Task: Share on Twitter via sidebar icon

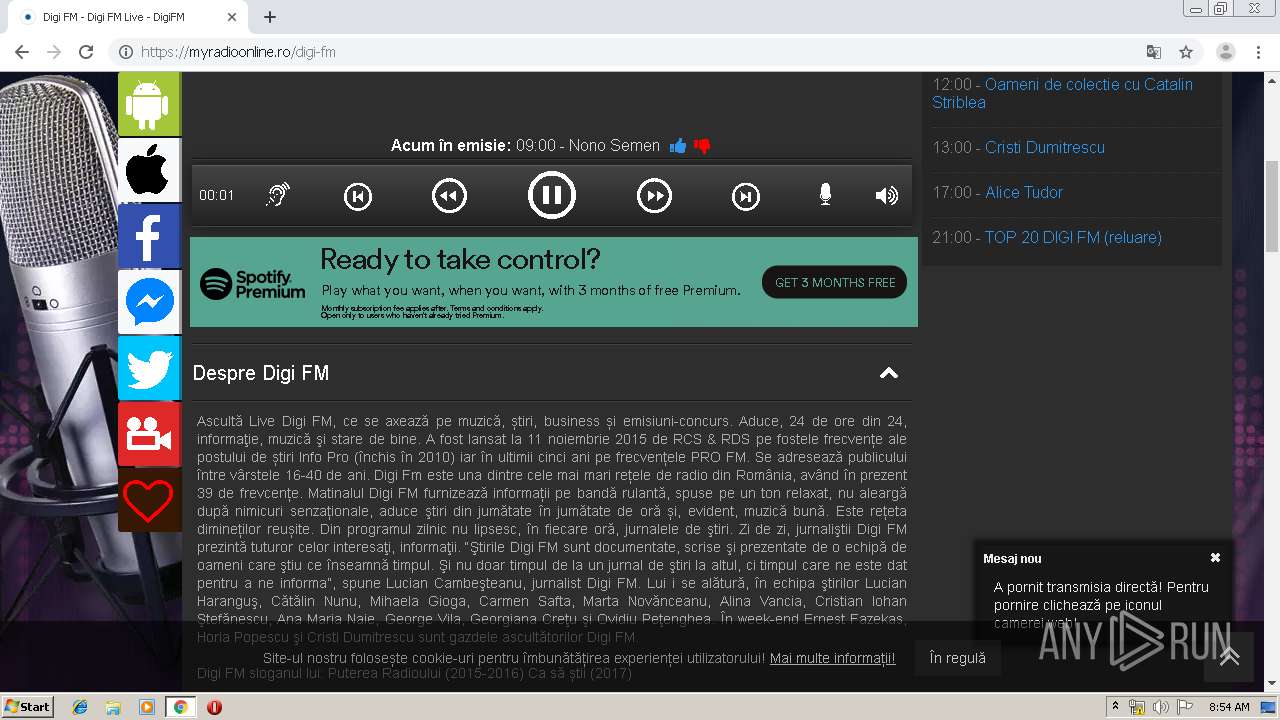Action: click(149, 368)
